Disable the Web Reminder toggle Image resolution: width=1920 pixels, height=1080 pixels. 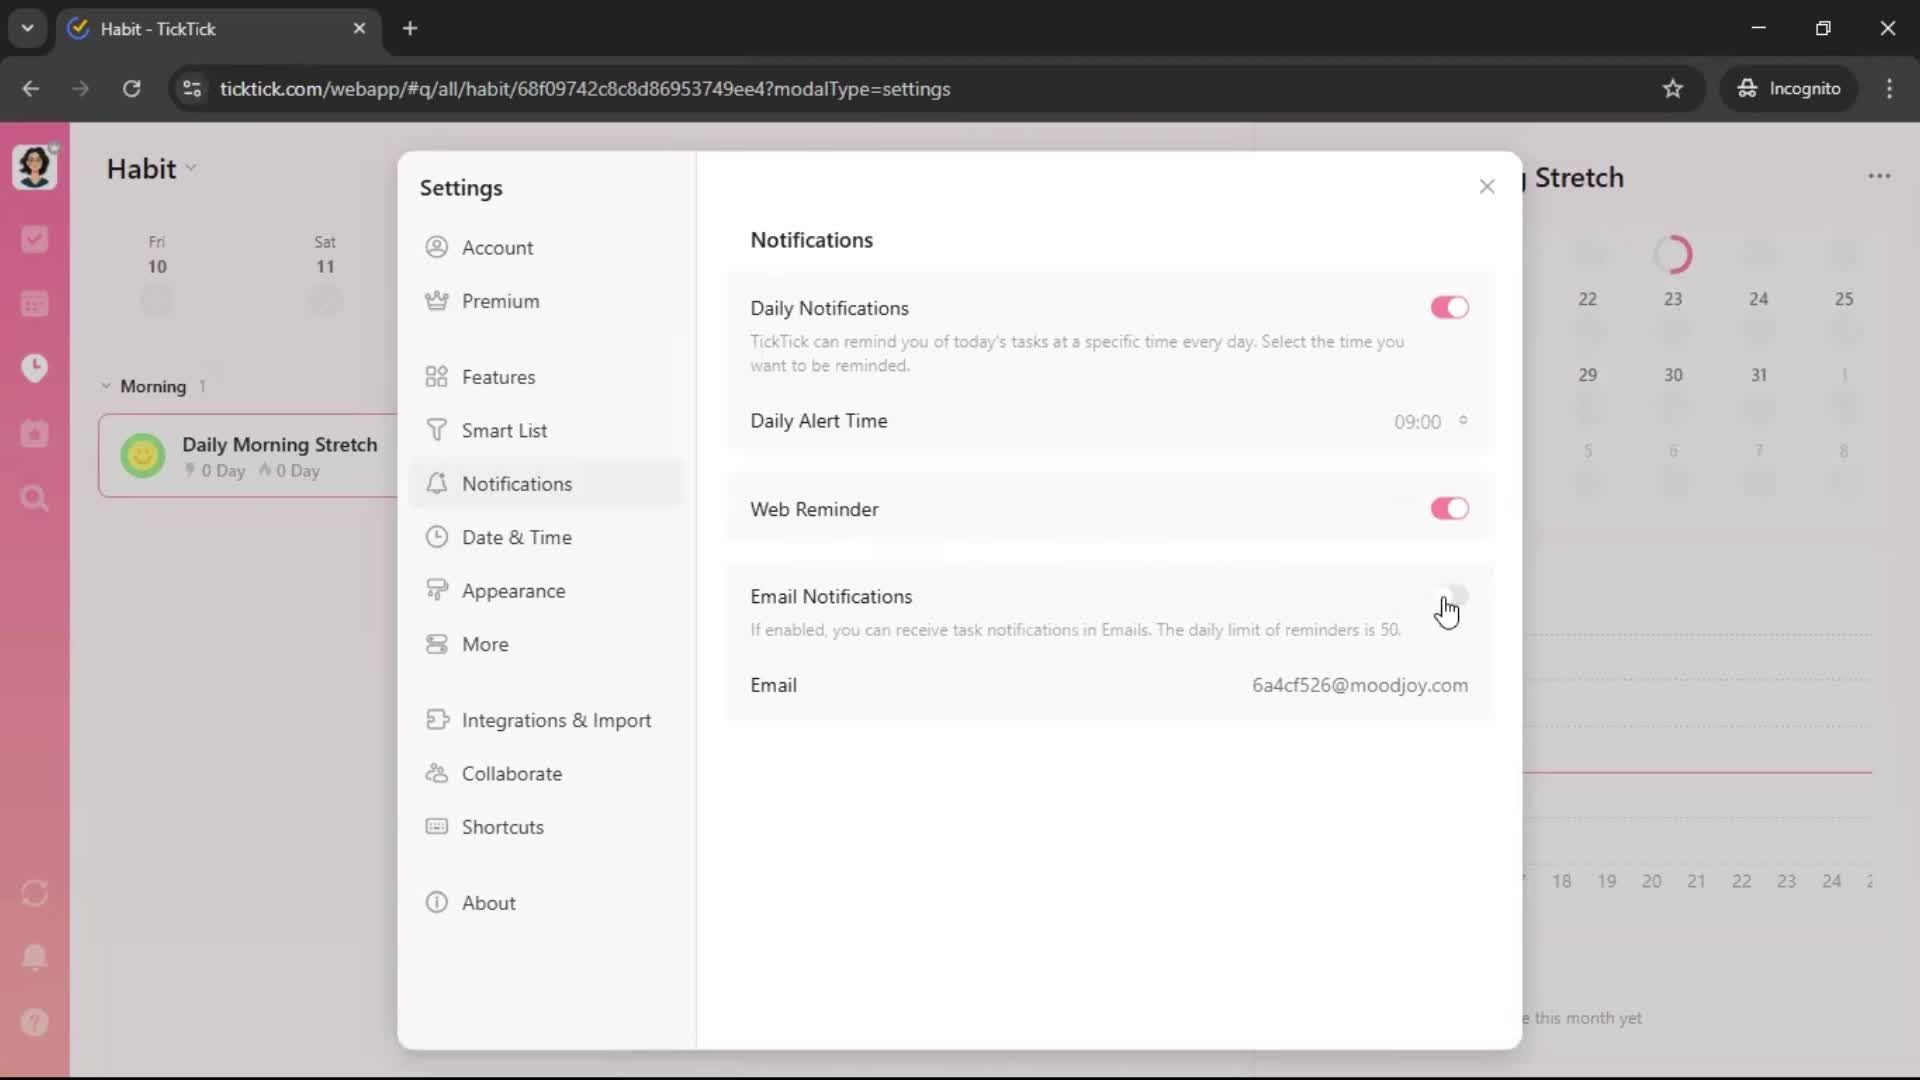point(1449,509)
